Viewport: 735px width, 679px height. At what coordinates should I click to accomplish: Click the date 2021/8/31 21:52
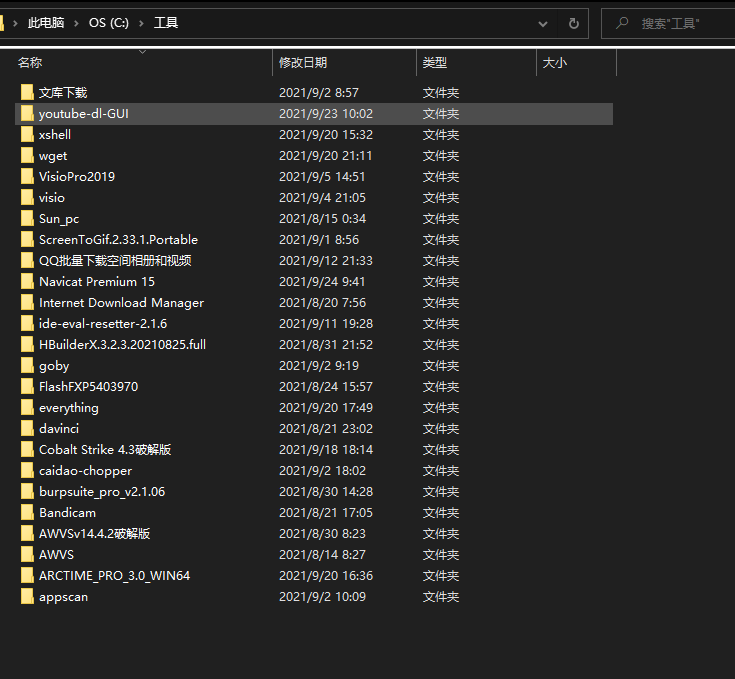point(326,345)
